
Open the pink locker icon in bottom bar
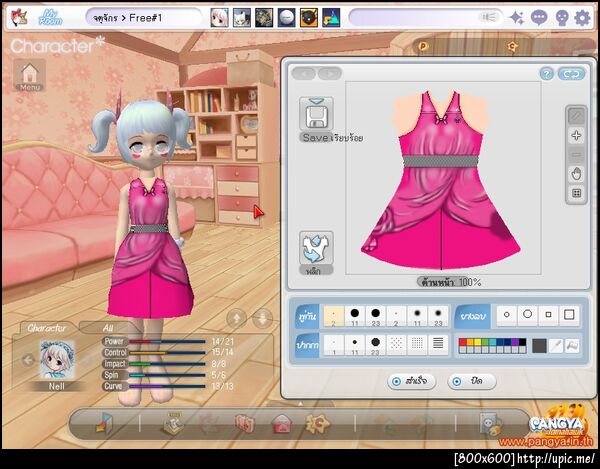(245, 424)
